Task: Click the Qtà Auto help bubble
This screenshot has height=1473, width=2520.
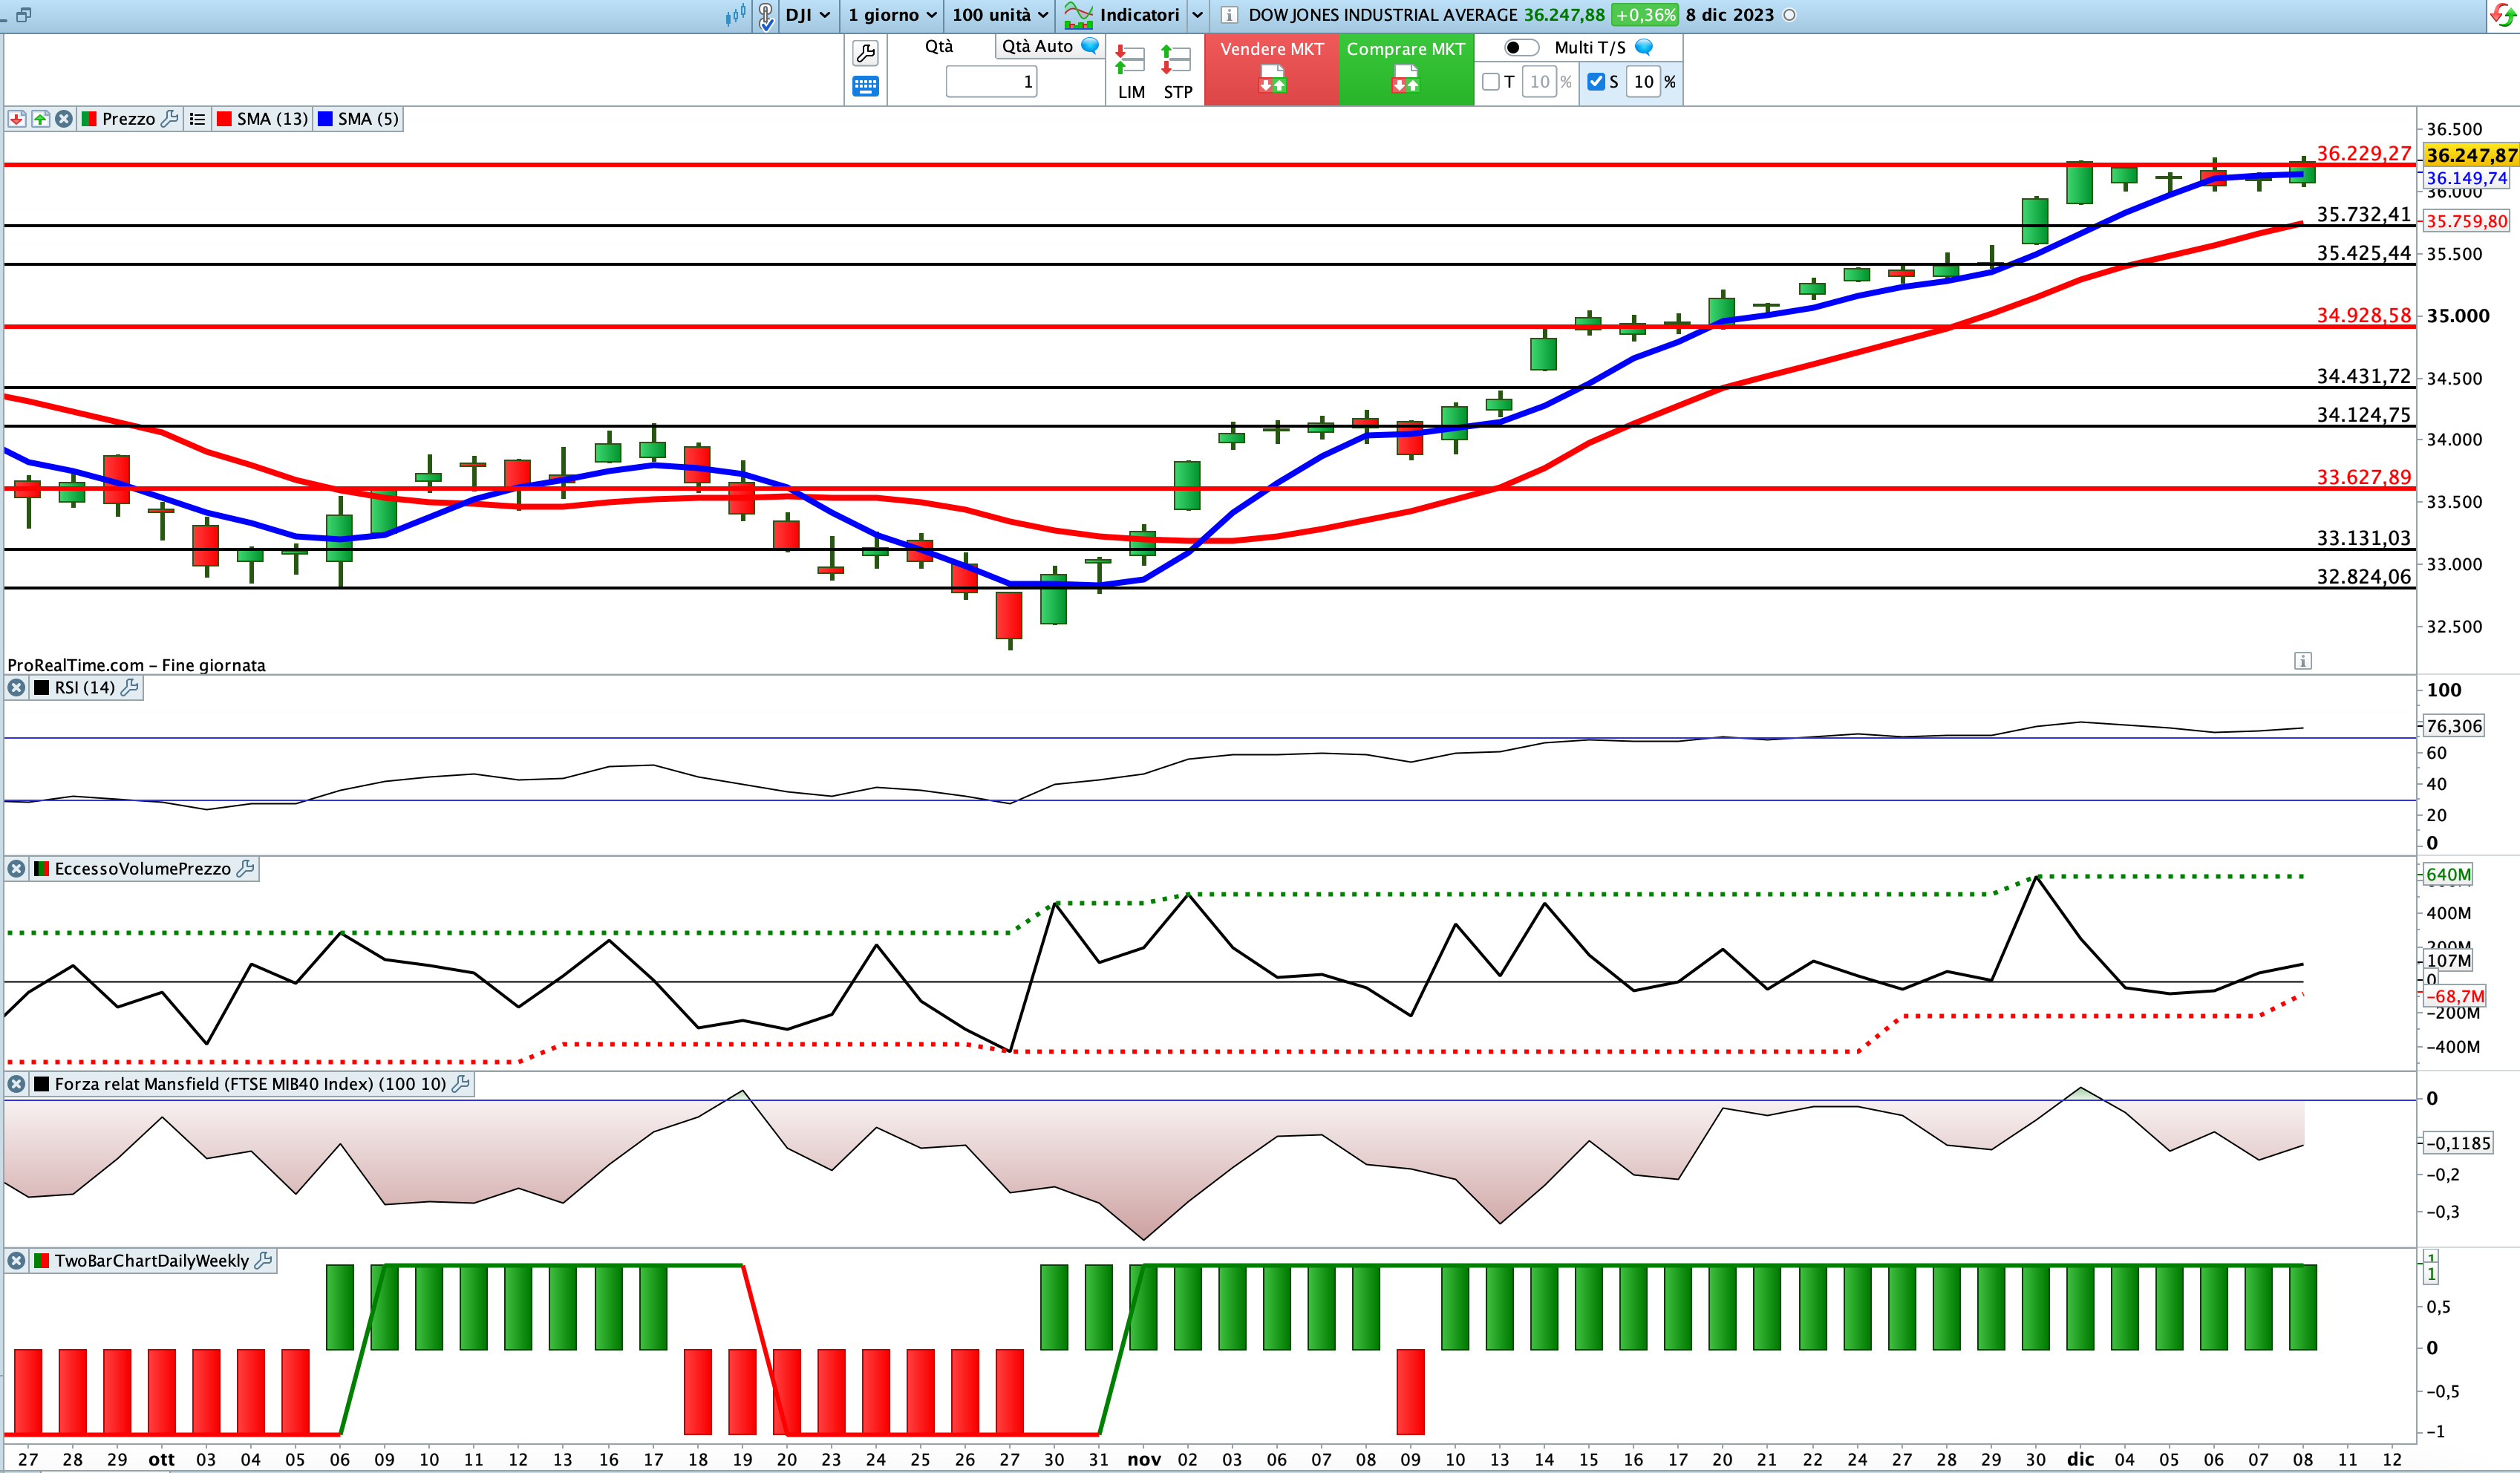Action: 1091,45
